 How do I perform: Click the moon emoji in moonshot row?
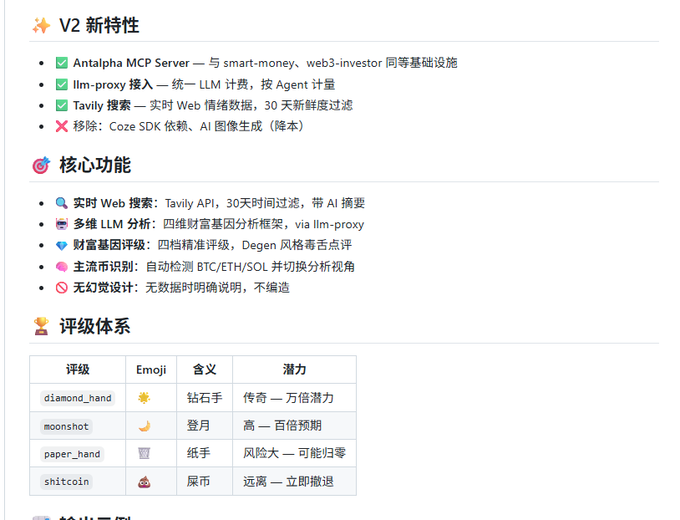coord(144,426)
